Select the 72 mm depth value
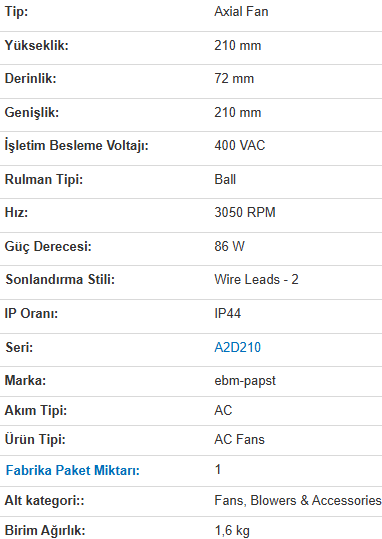This screenshot has height=539, width=382. (234, 79)
